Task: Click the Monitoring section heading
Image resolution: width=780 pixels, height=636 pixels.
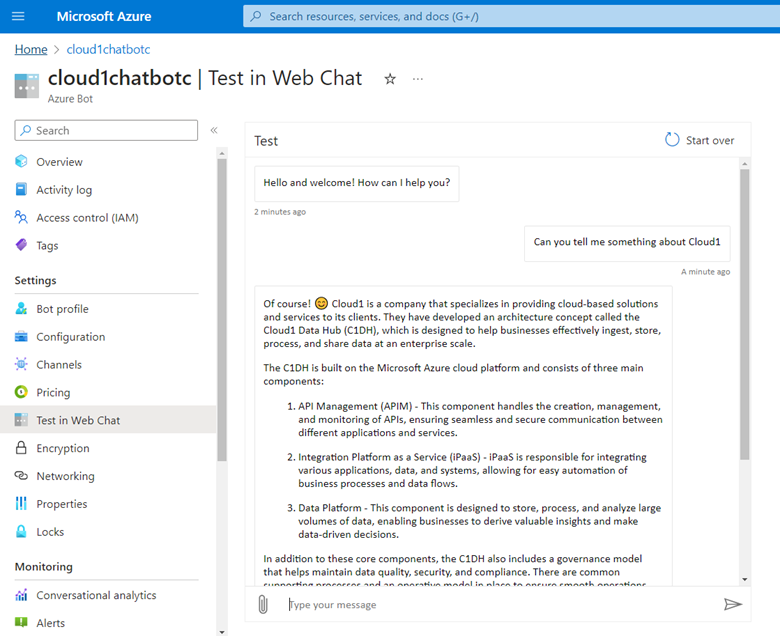Action: [x=44, y=567]
